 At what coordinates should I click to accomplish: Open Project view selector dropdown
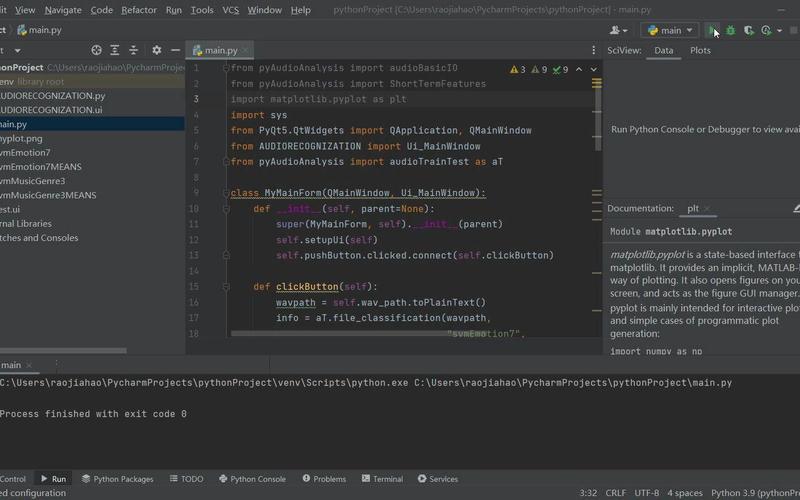[17, 51]
